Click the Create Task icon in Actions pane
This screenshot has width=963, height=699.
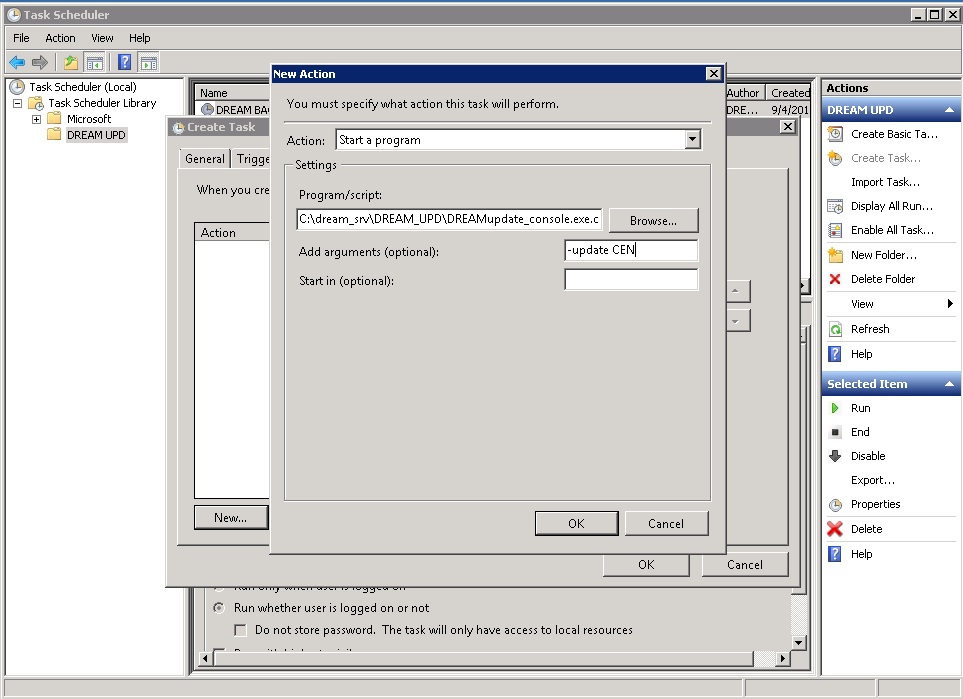(x=835, y=158)
